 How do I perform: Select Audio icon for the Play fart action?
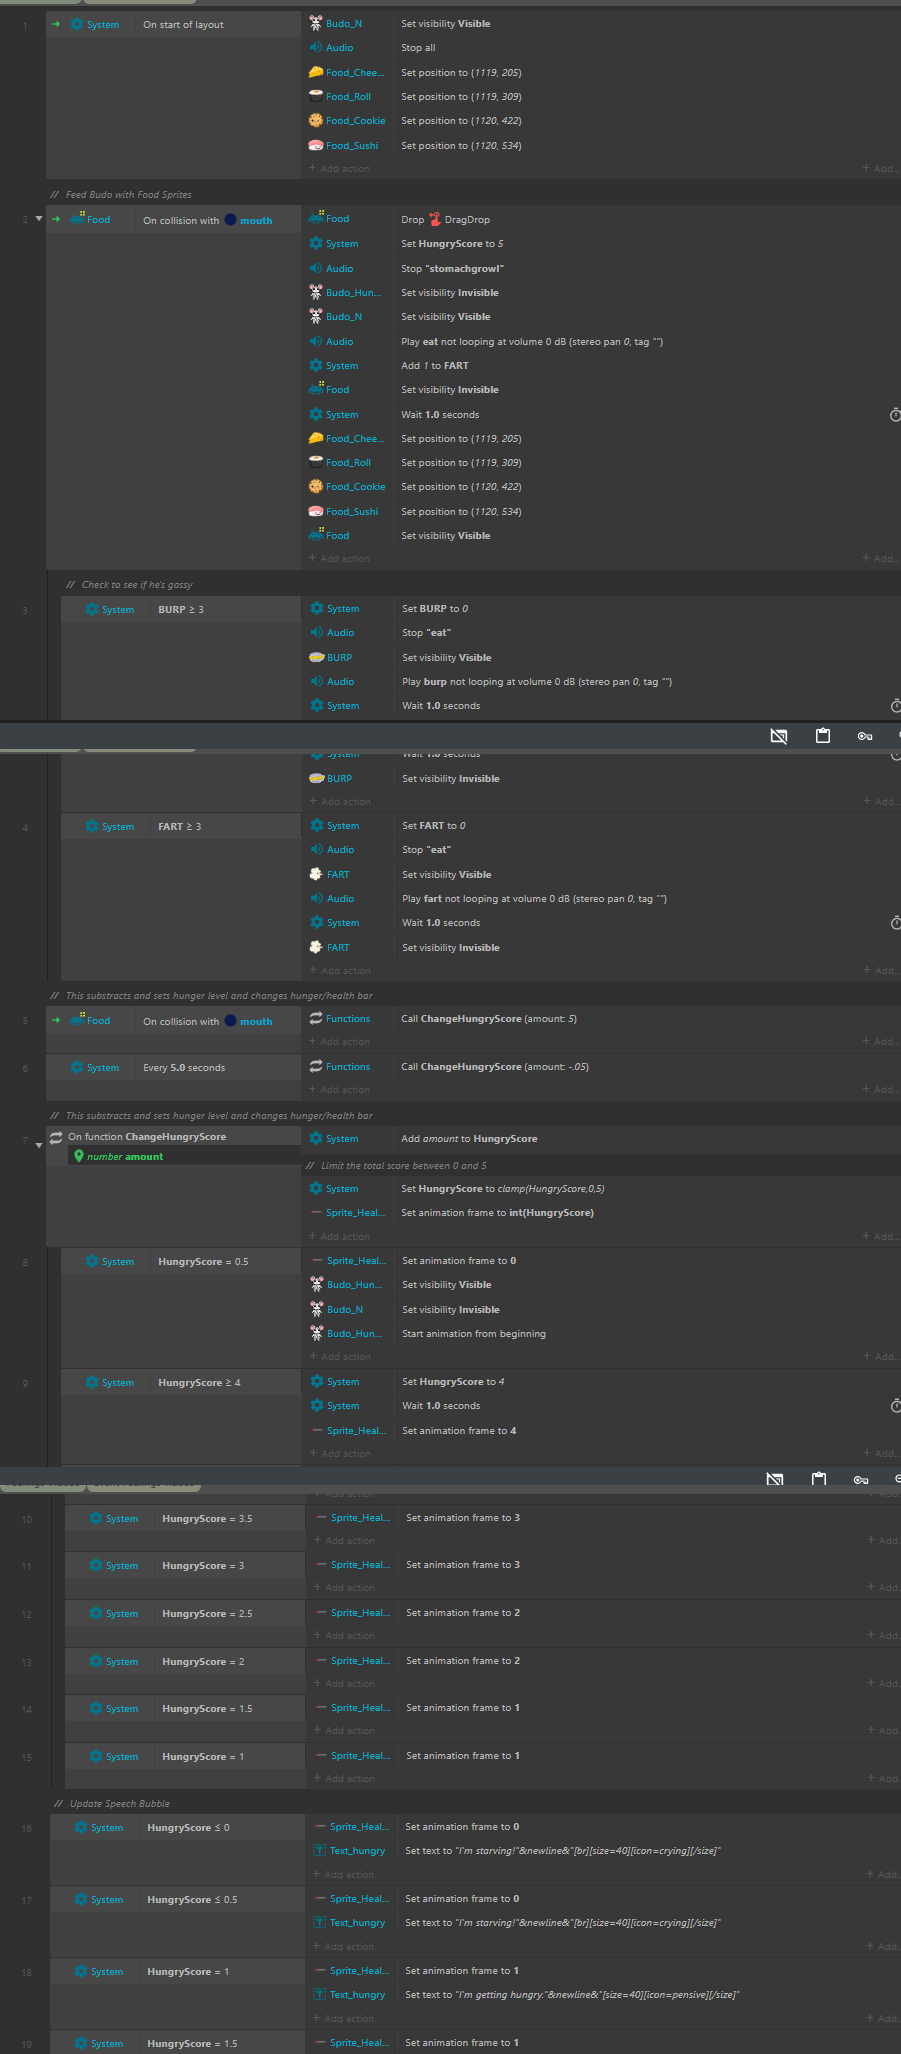317,898
